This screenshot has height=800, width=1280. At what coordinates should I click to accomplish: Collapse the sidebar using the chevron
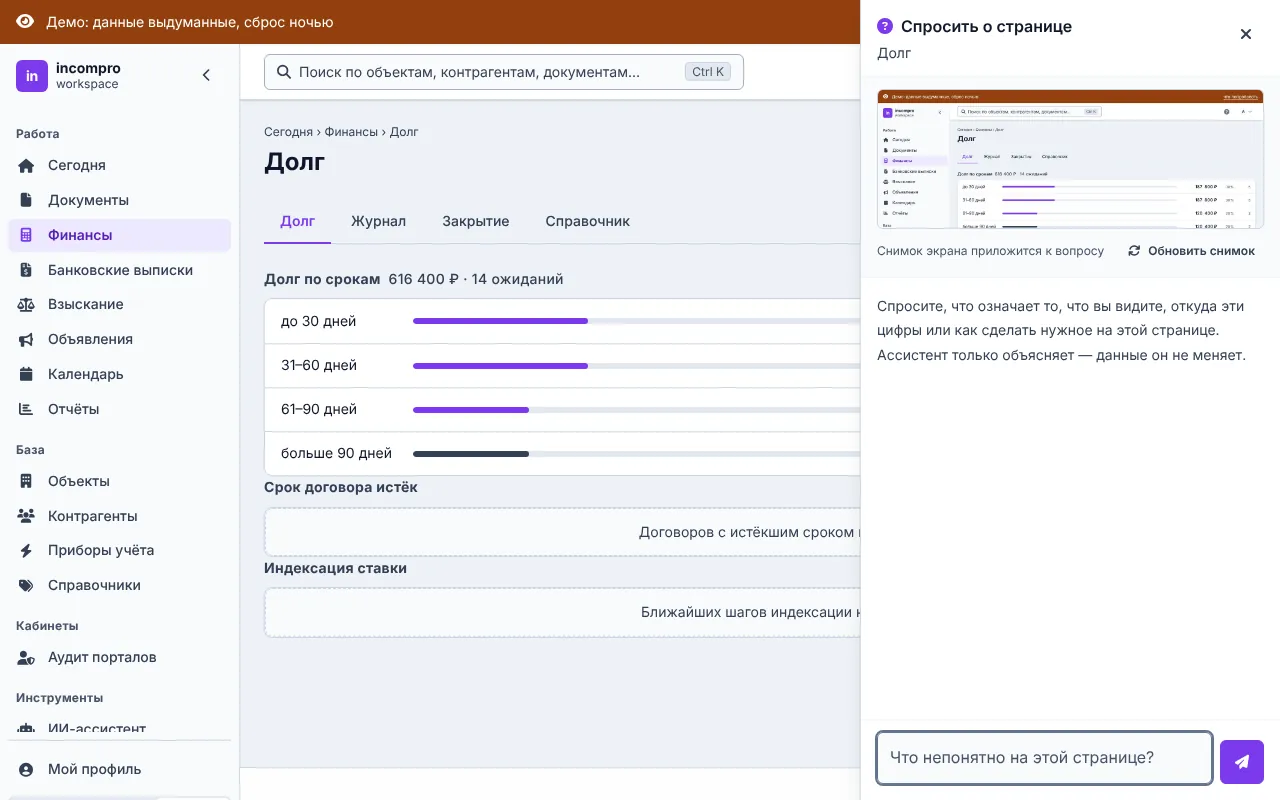(x=206, y=75)
